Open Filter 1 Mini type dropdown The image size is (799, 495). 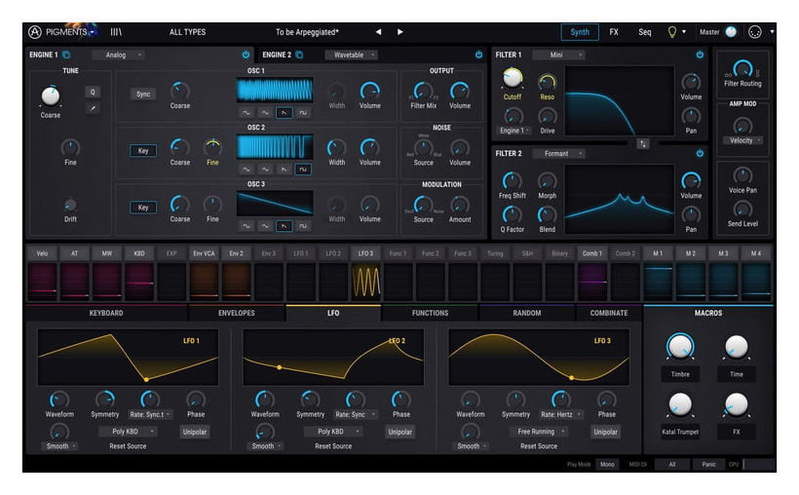click(x=558, y=55)
